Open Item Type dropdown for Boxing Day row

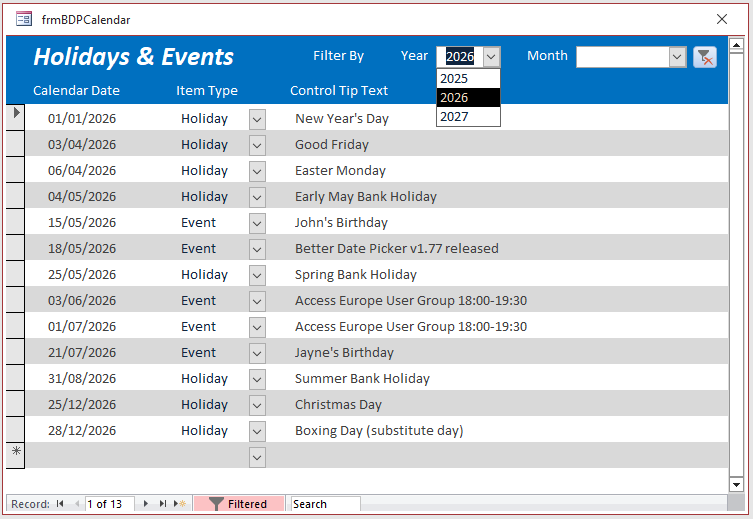coord(257,431)
